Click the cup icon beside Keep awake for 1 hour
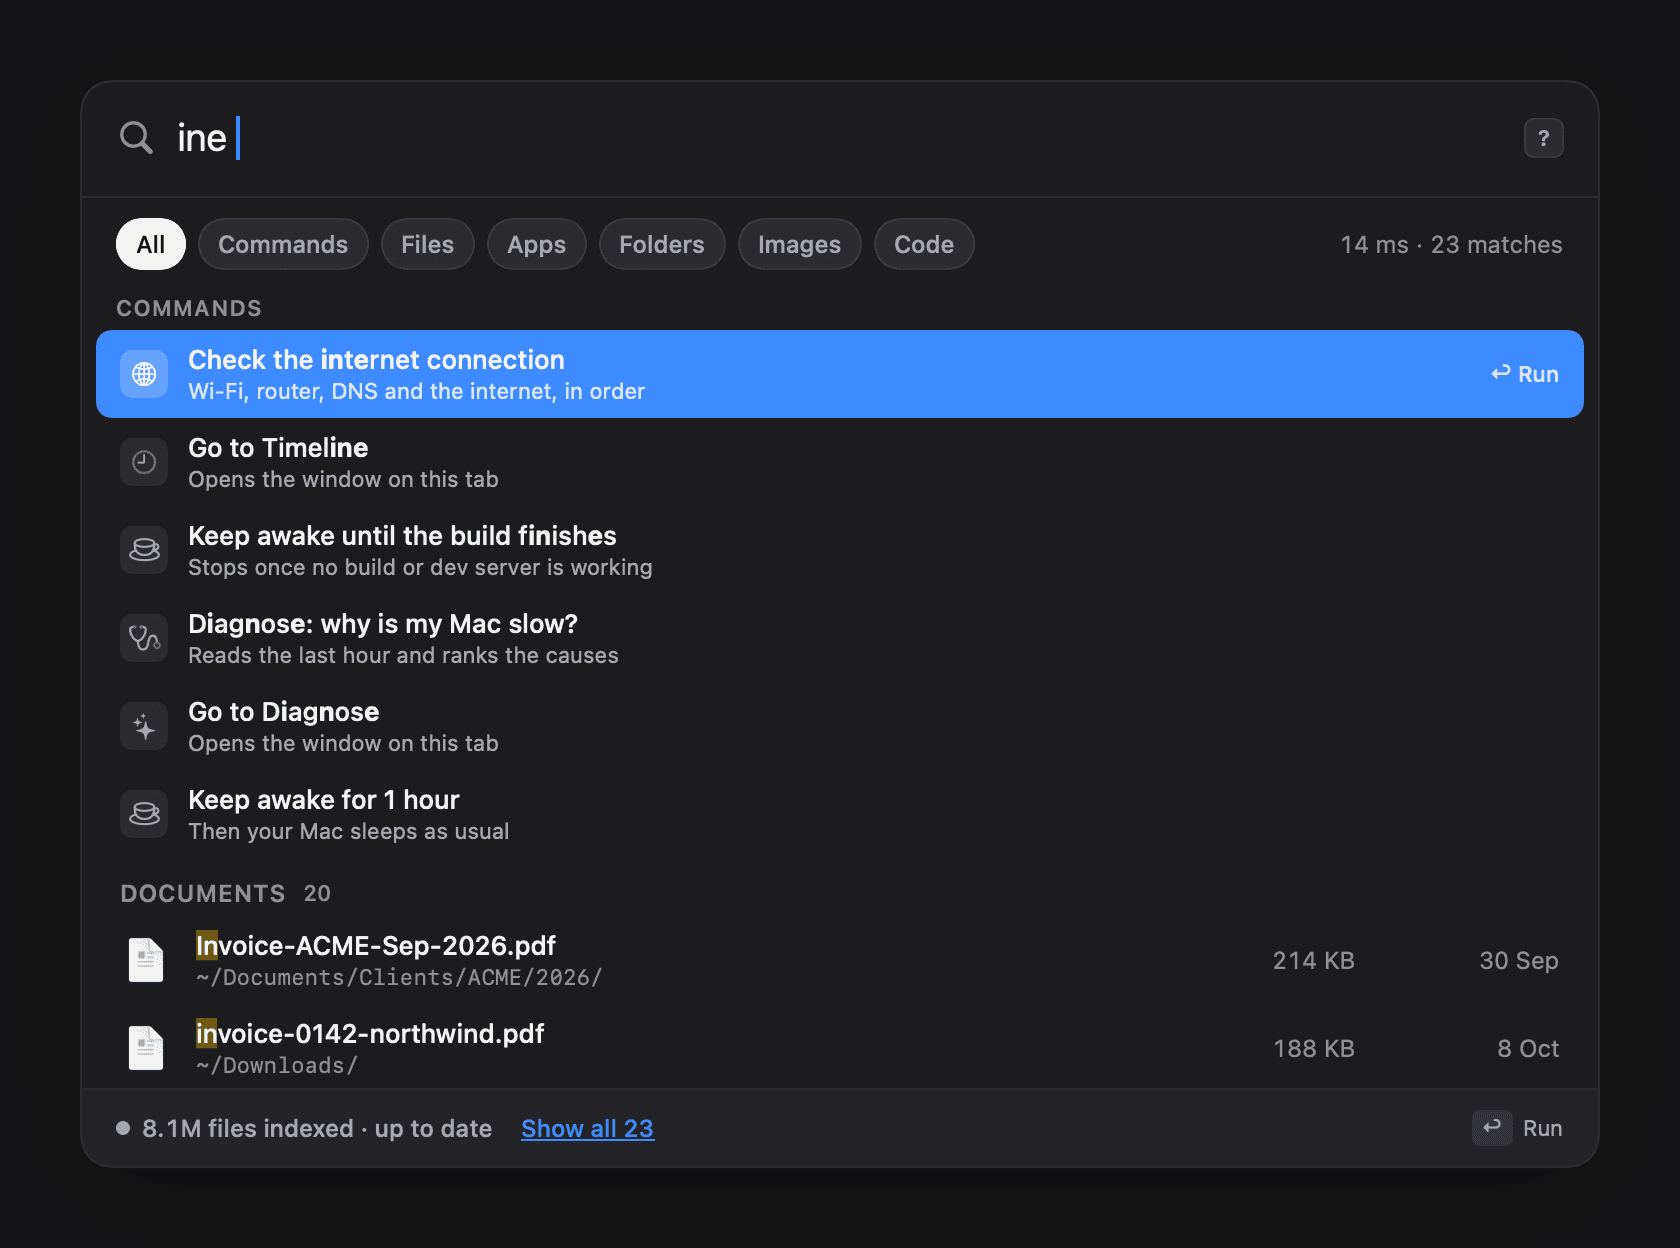This screenshot has height=1248, width=1680. 144,814
